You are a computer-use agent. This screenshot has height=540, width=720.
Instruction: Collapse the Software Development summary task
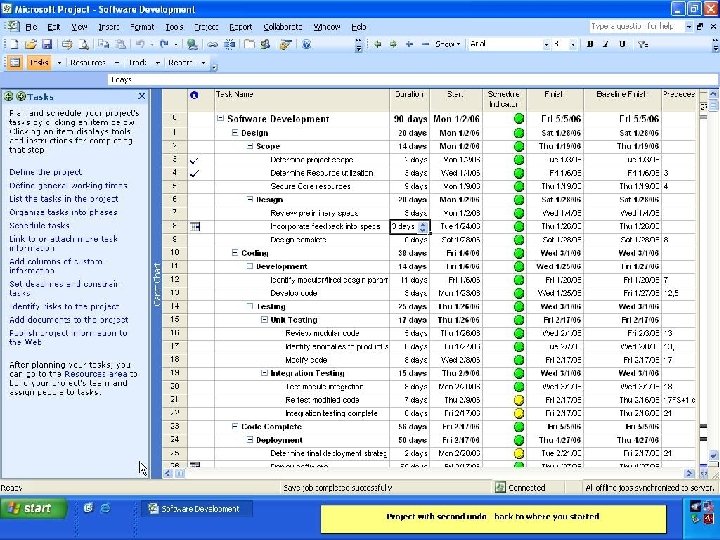[x=220, y=118]
